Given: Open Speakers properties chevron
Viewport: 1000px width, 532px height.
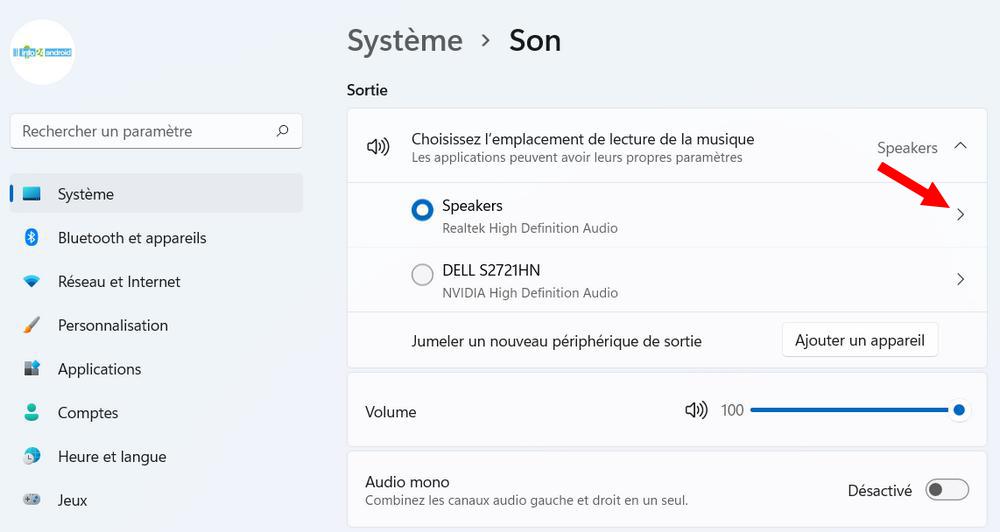Looking at the screenshot, I should point(960,215).
